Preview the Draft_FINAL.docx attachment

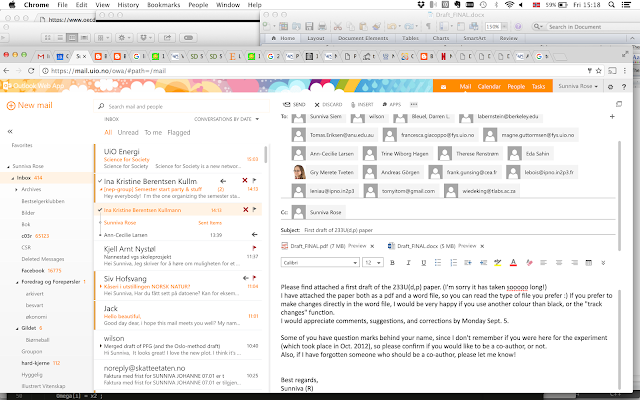(467, 246)
